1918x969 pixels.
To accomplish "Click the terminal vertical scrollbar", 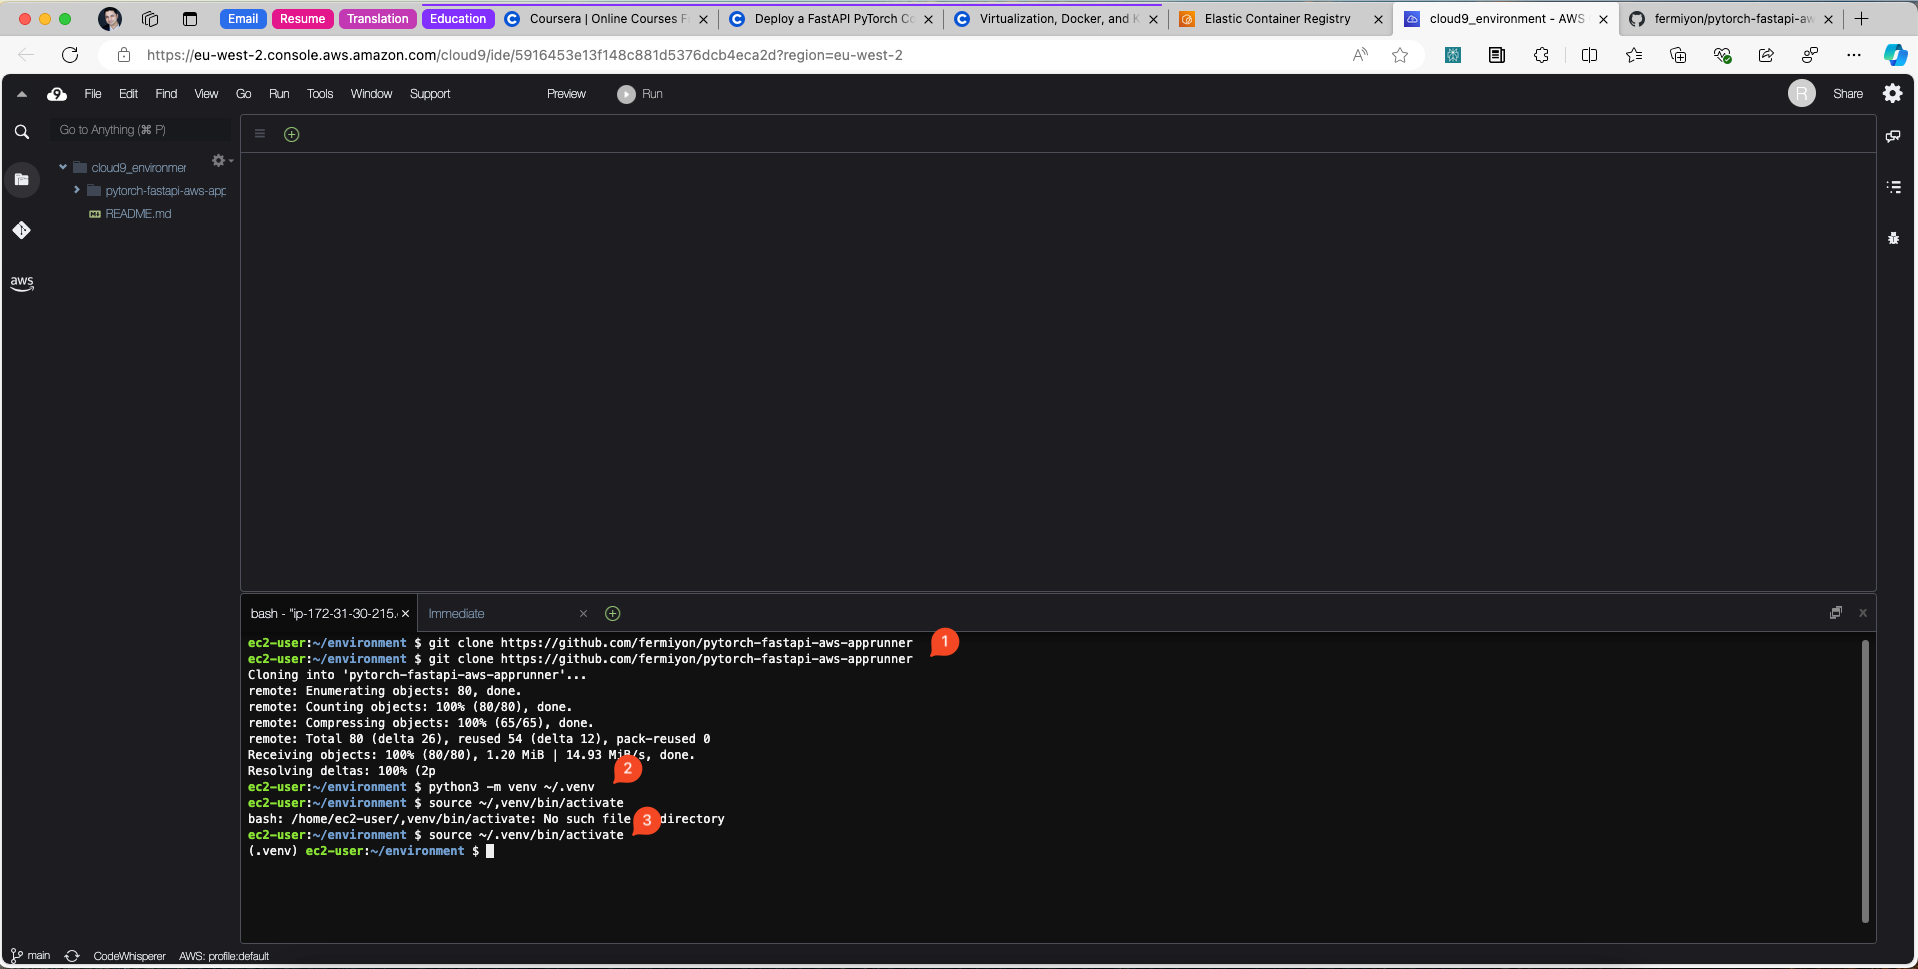I will 1865,781.
